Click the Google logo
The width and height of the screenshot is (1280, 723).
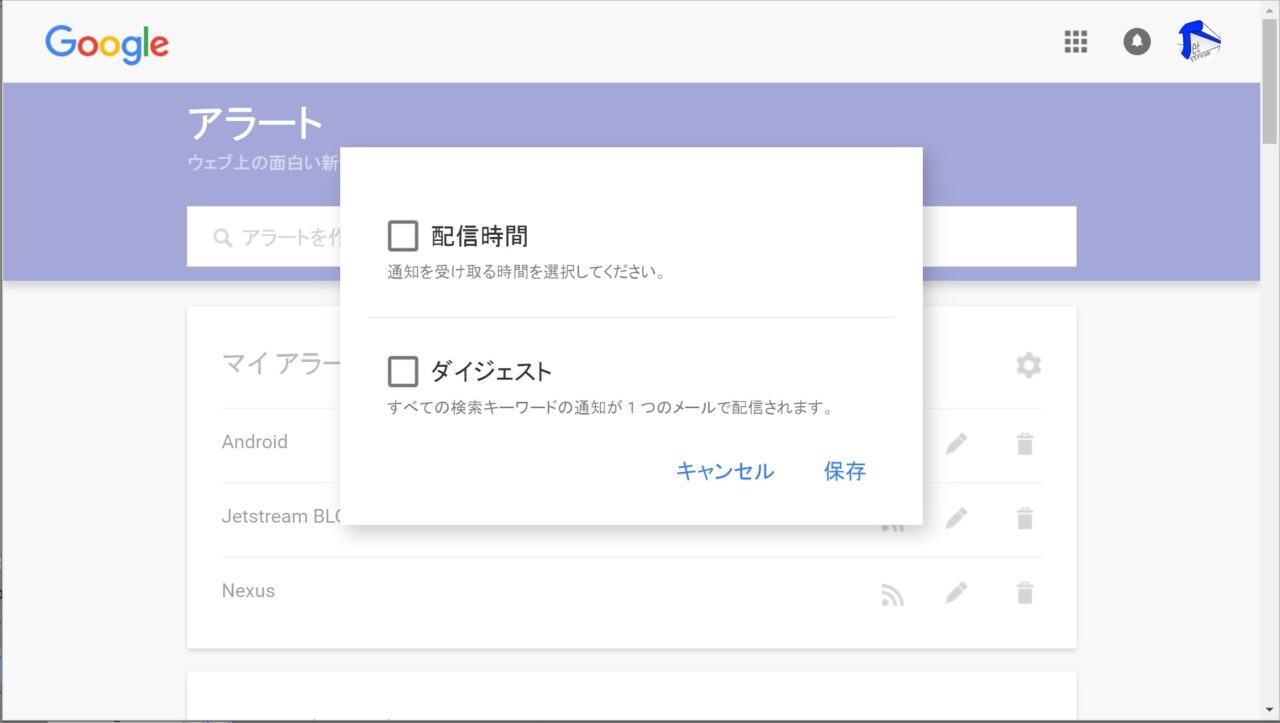pos(107,43)
